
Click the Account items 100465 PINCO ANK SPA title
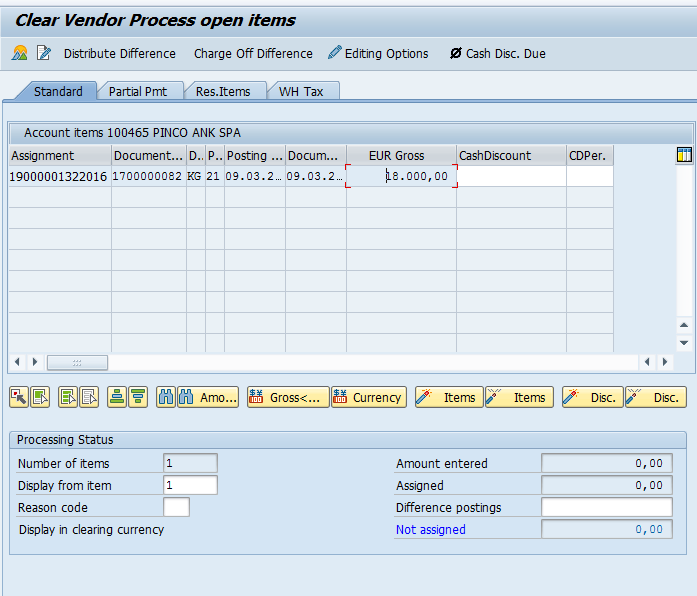pyautogui.click(x=132, y=133)
